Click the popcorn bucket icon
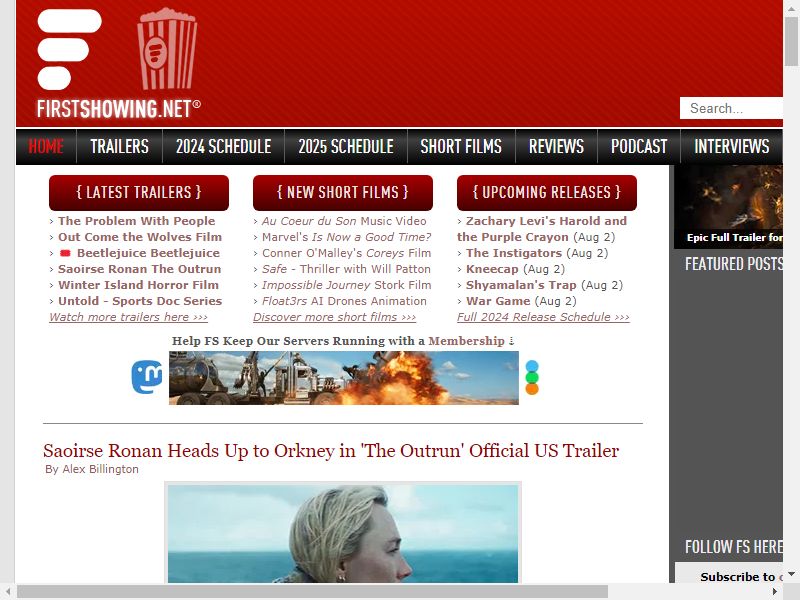800x600 pixels. pyautogui.click(x=167, y=48)
